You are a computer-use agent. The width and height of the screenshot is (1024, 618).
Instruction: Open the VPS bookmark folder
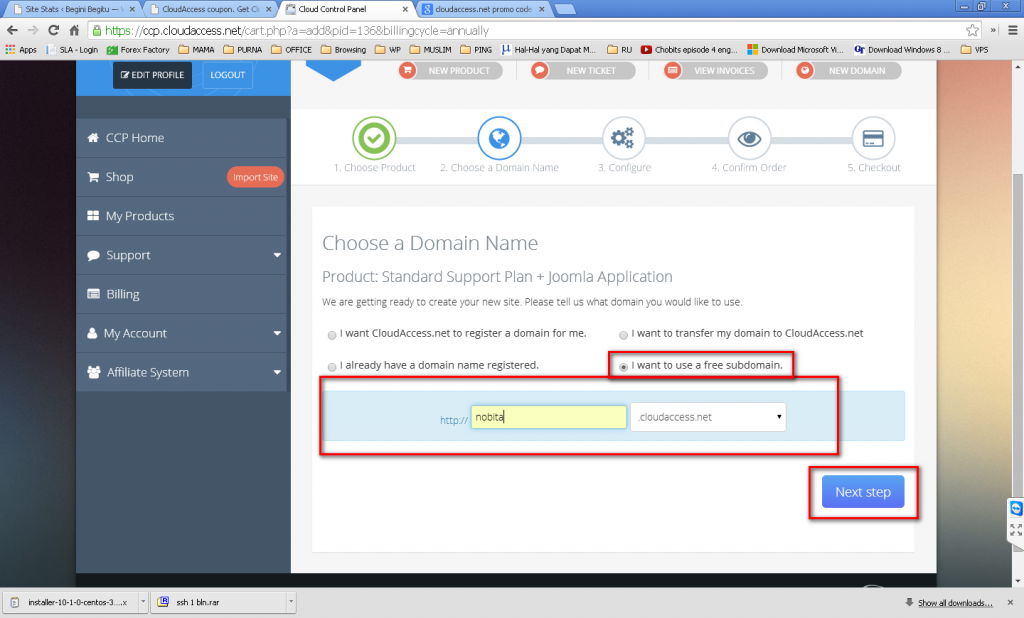(974, 50)
